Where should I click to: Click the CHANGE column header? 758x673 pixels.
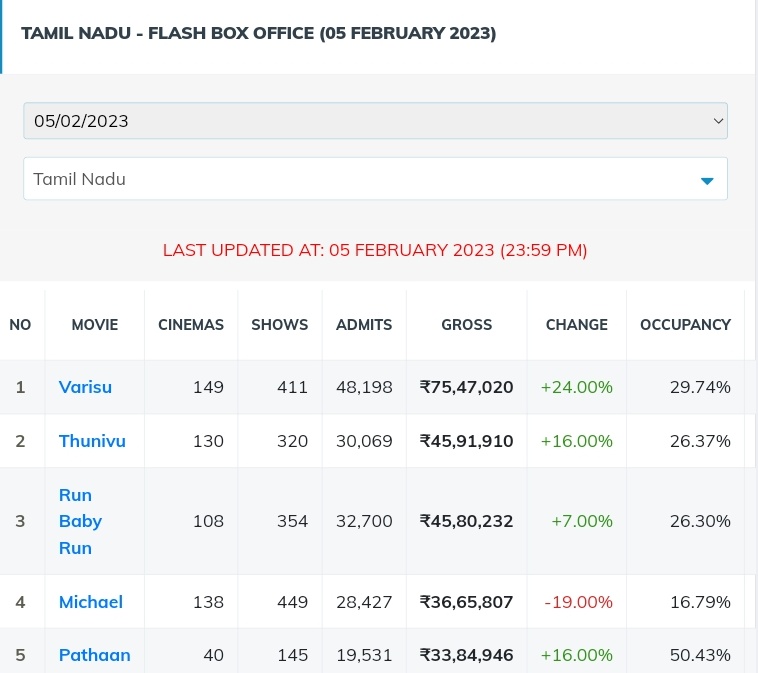click(577, 325)
